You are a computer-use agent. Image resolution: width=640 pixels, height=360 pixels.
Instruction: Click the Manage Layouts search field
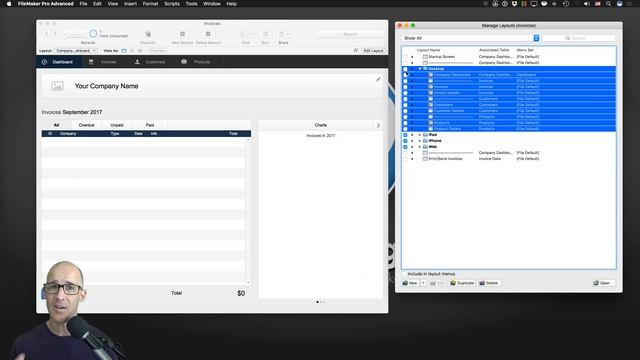(579, 38)
